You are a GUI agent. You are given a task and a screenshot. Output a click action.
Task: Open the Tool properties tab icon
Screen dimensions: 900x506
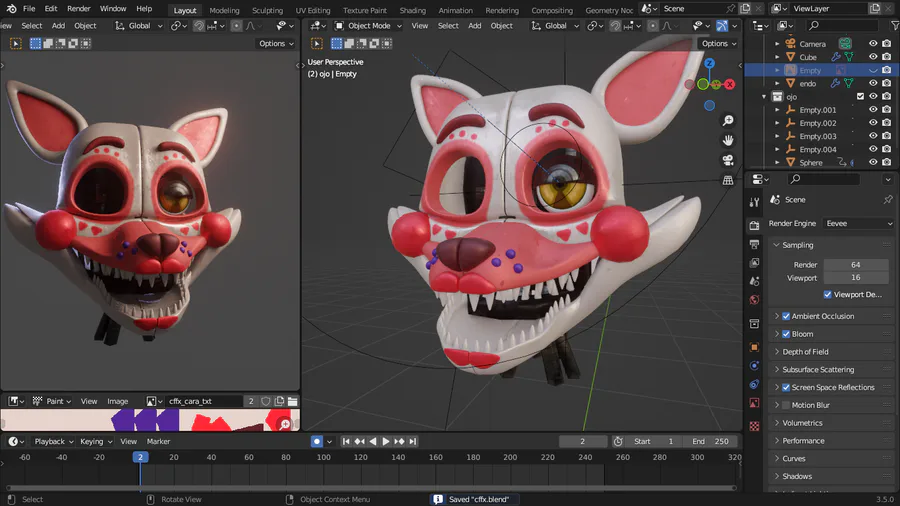[x=754, y=202]
